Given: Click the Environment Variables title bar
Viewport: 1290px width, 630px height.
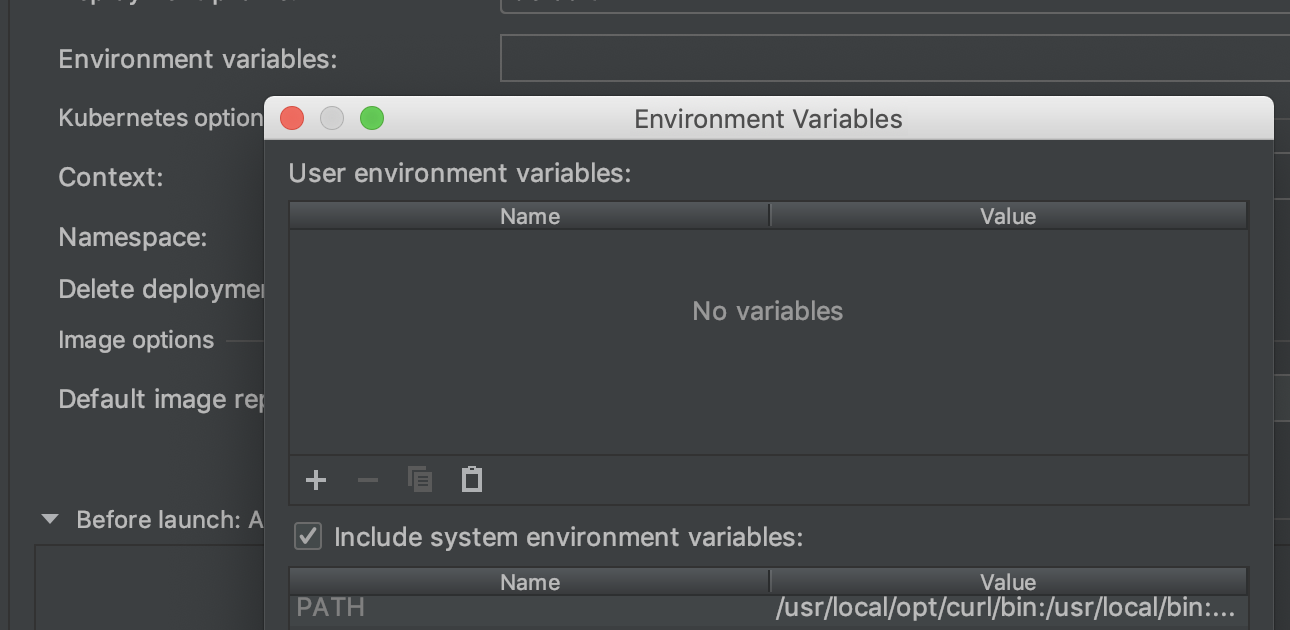Looking at the screenshot, I should (767, 118).
